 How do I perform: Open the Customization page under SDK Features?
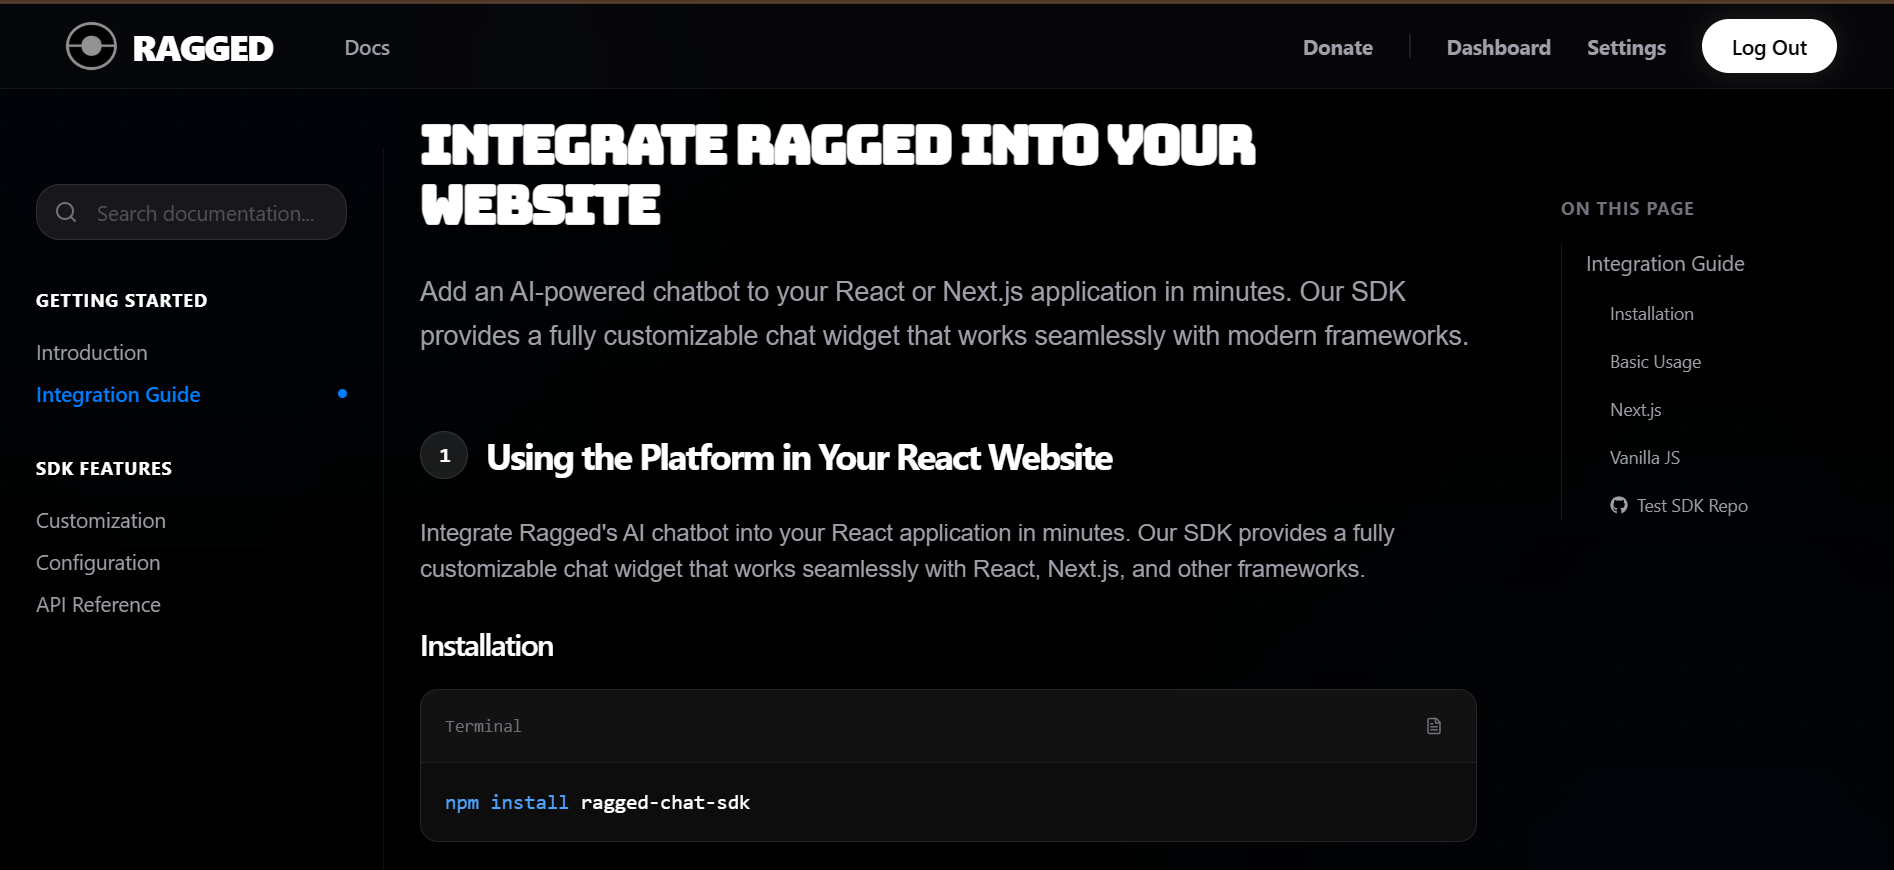(100, 520)
